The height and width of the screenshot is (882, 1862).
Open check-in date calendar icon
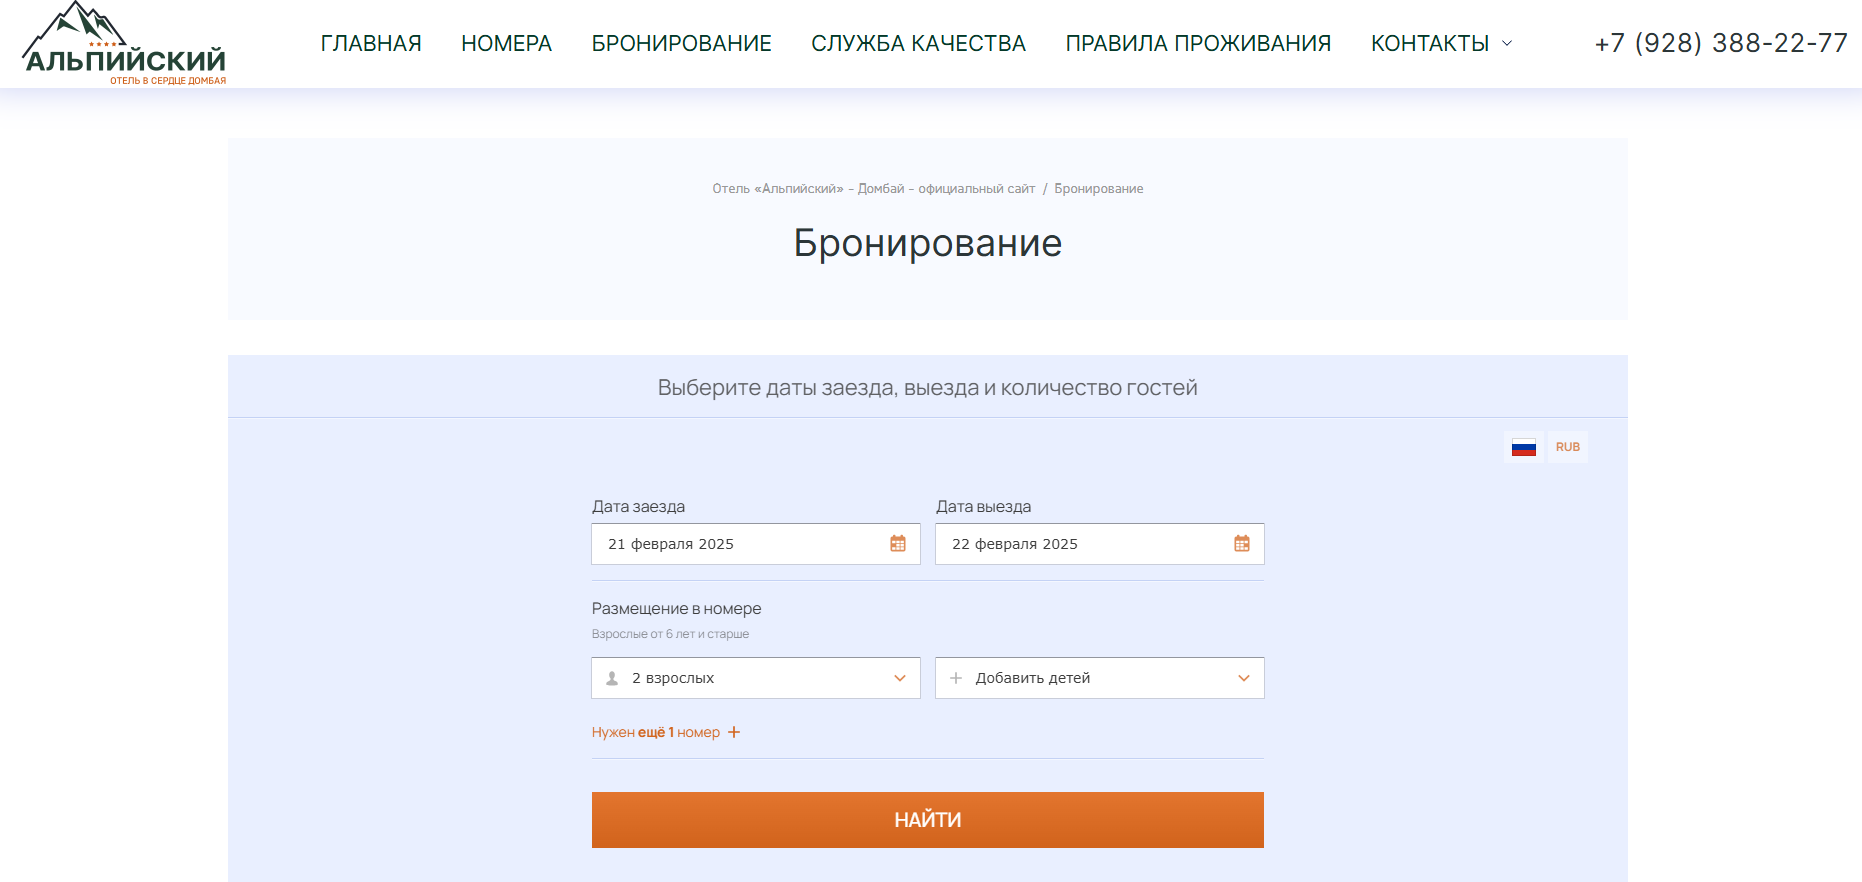point(897,544)
